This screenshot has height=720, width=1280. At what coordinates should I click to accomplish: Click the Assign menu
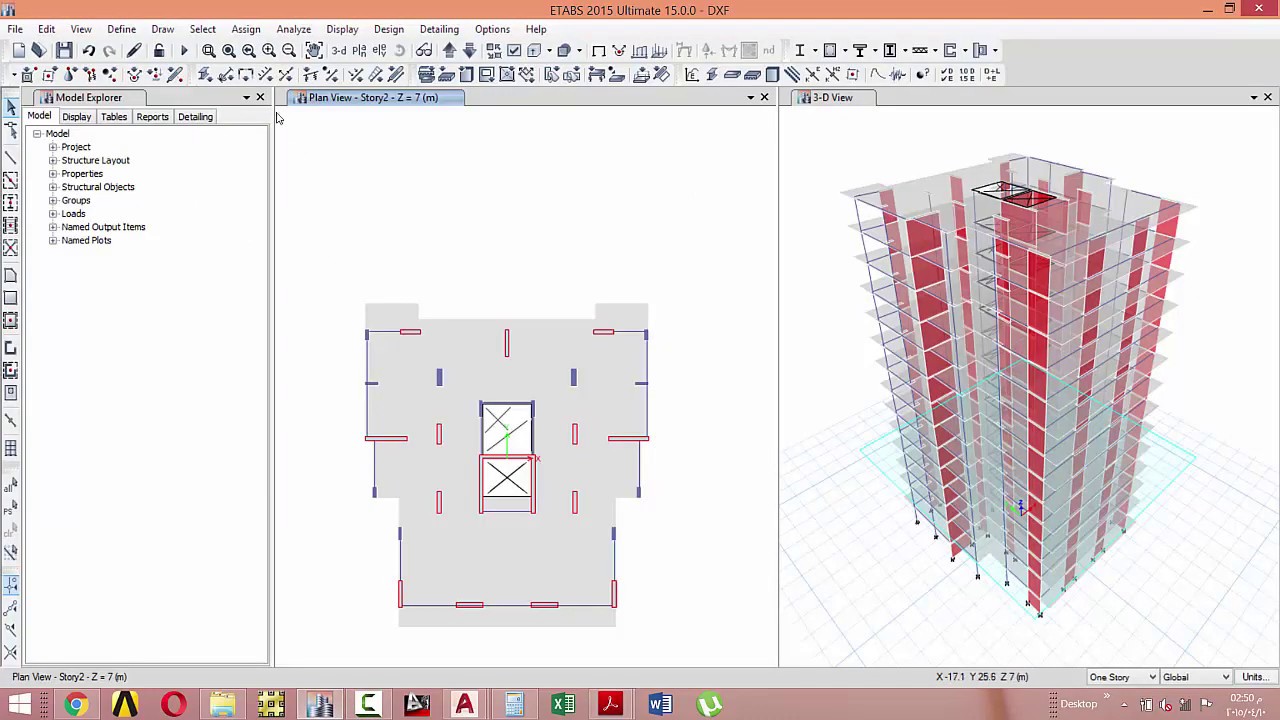click(245, 29)
